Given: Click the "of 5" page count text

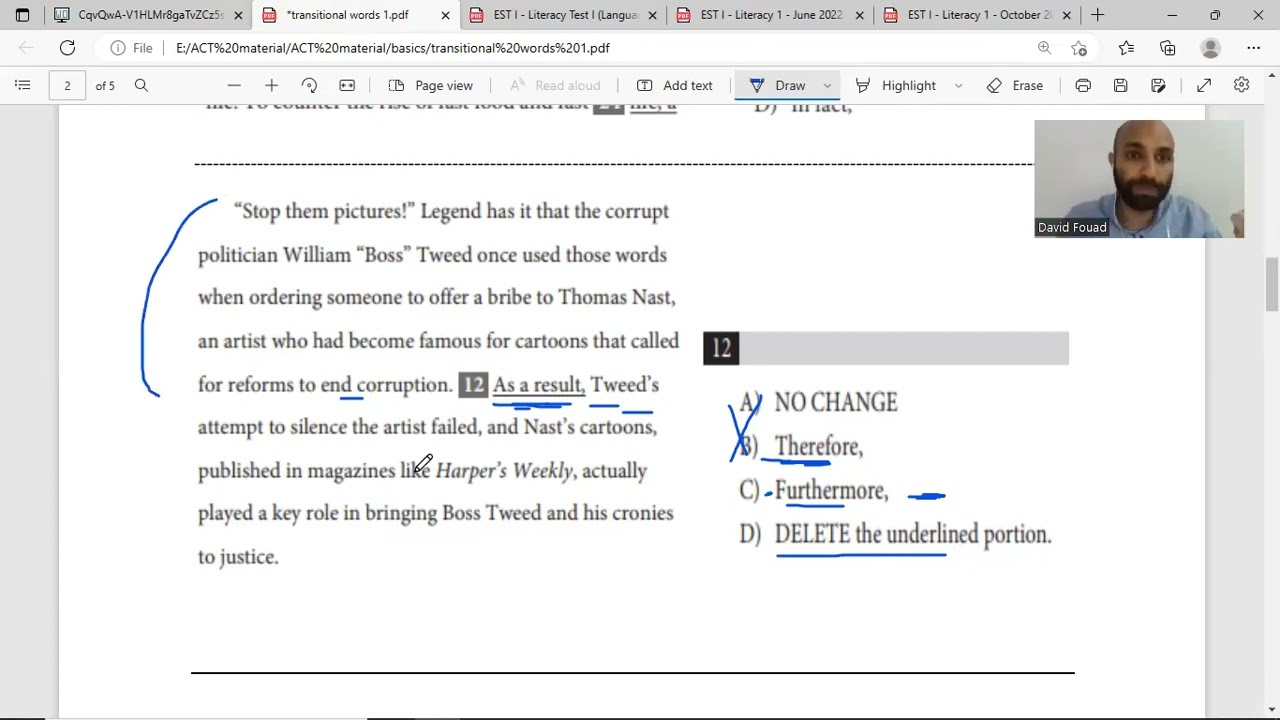Looking at the screenshot, I should pyautogui.click(x=105, y=86).
